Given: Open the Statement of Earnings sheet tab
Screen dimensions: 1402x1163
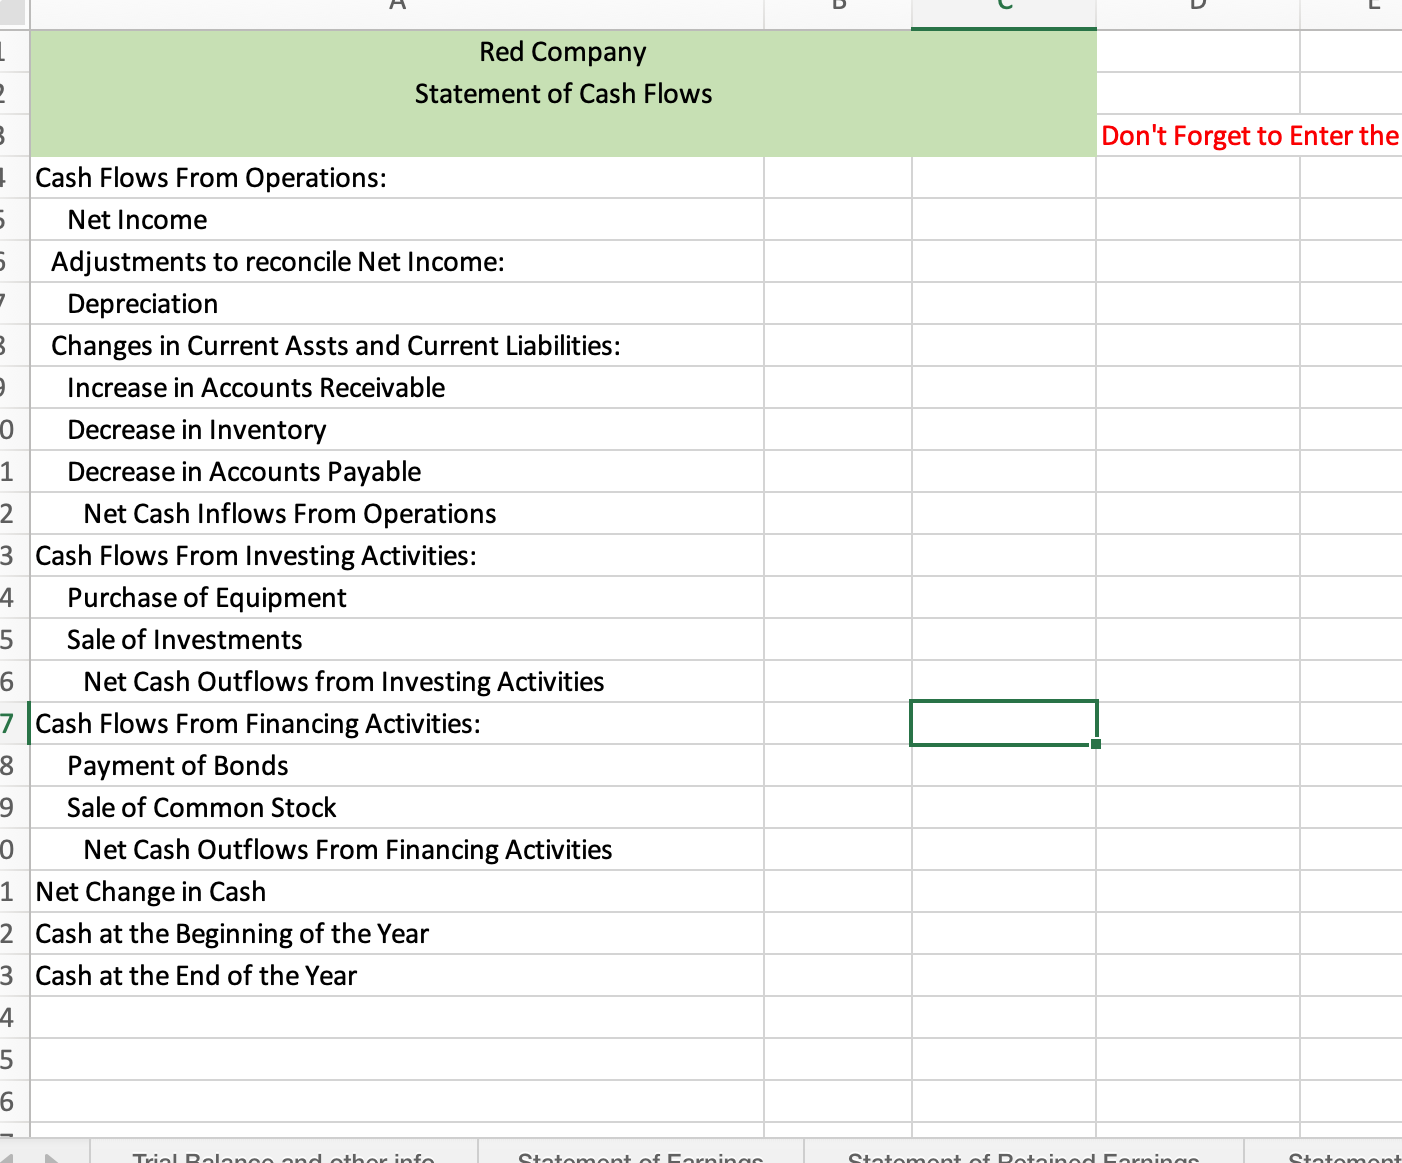Looking at the screenshot, I should click(640, 1157).
